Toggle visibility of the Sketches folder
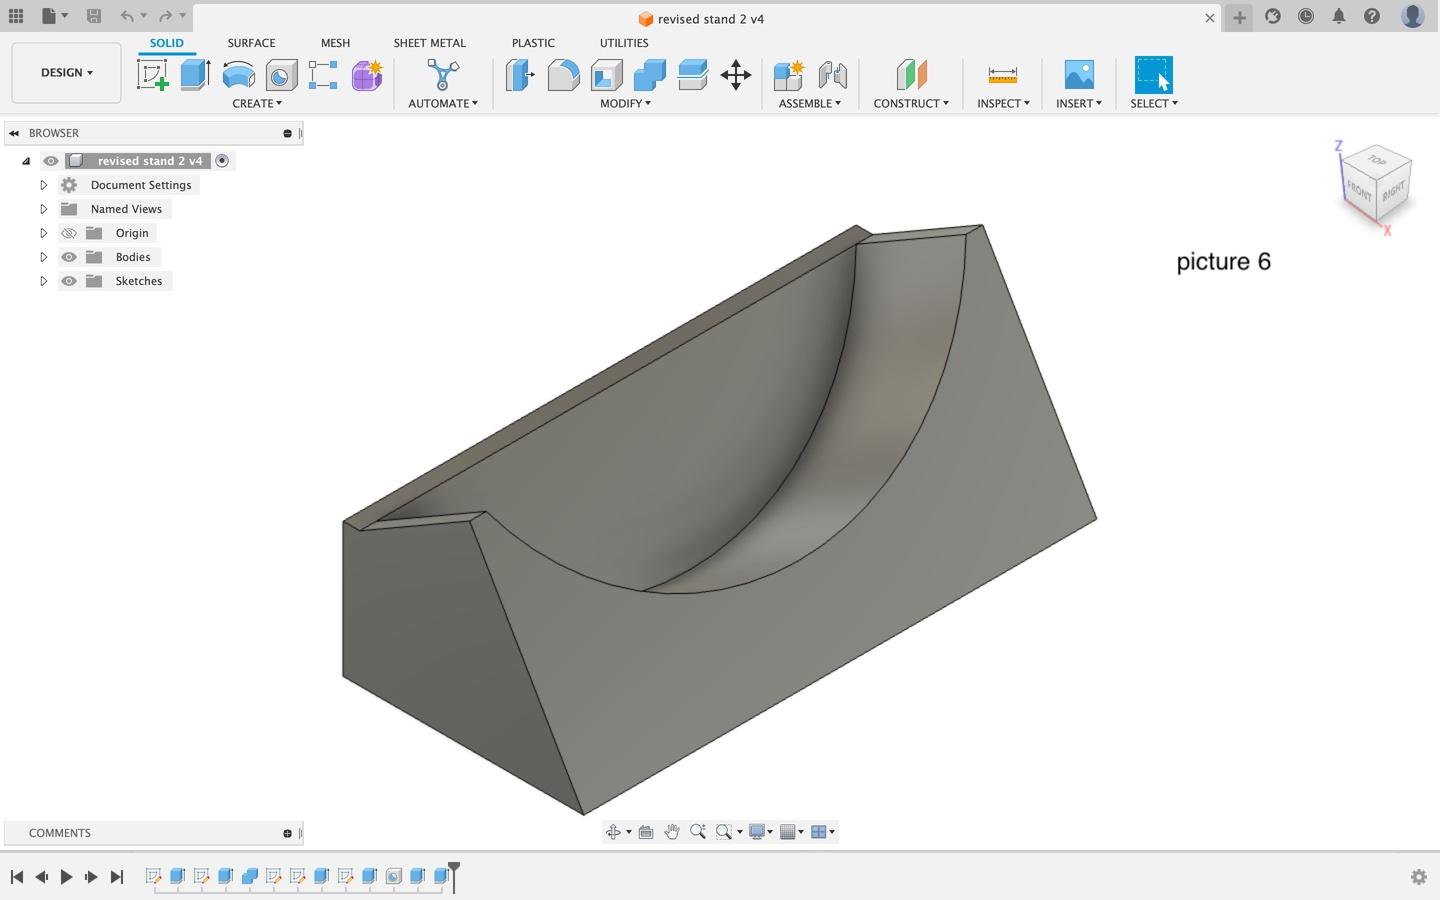1440x900 pixels. (x=69, y=281)
